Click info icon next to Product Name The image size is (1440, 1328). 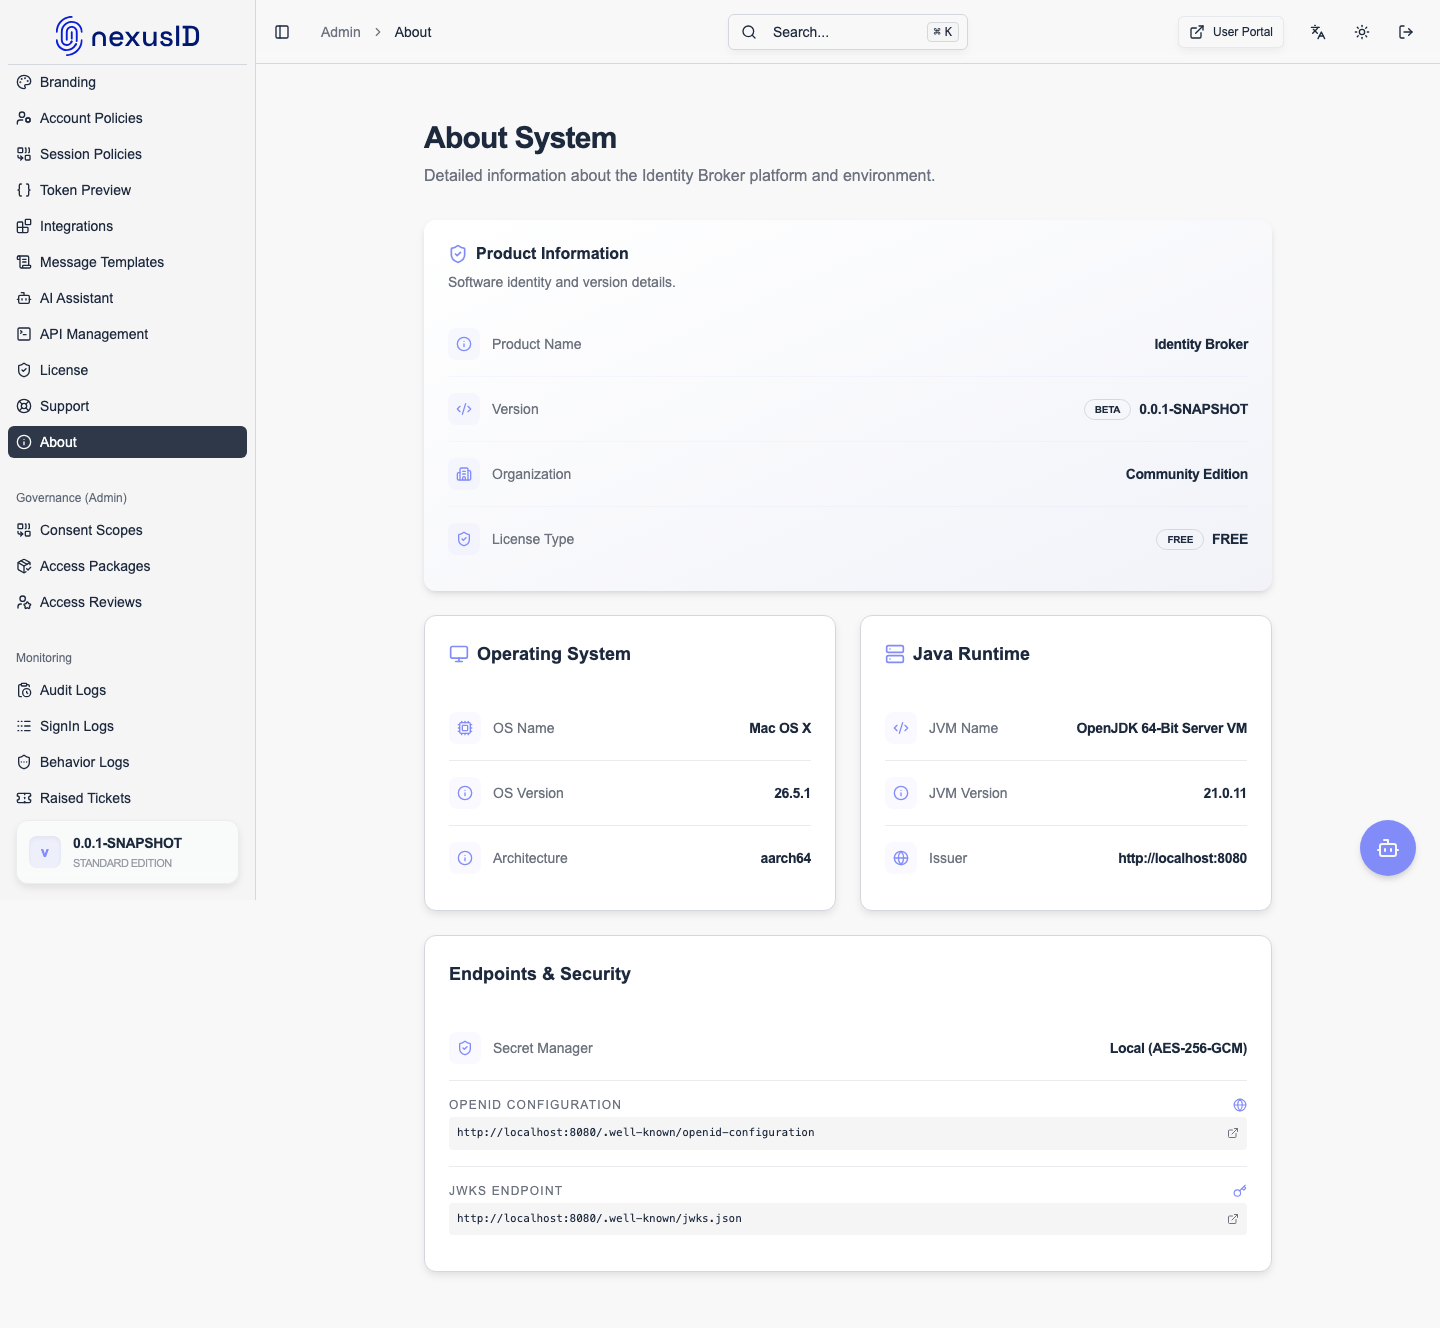(464, 344)
